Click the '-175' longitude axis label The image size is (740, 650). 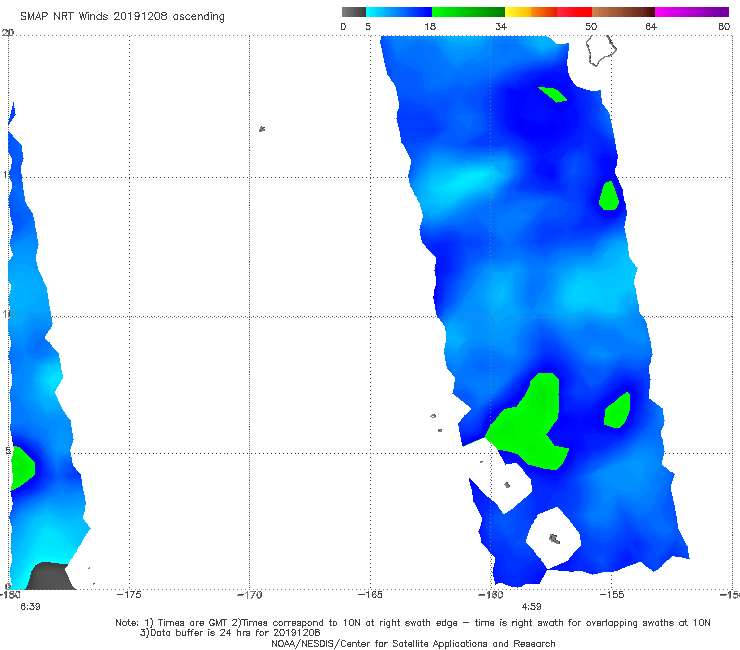(x=129, y=595)
